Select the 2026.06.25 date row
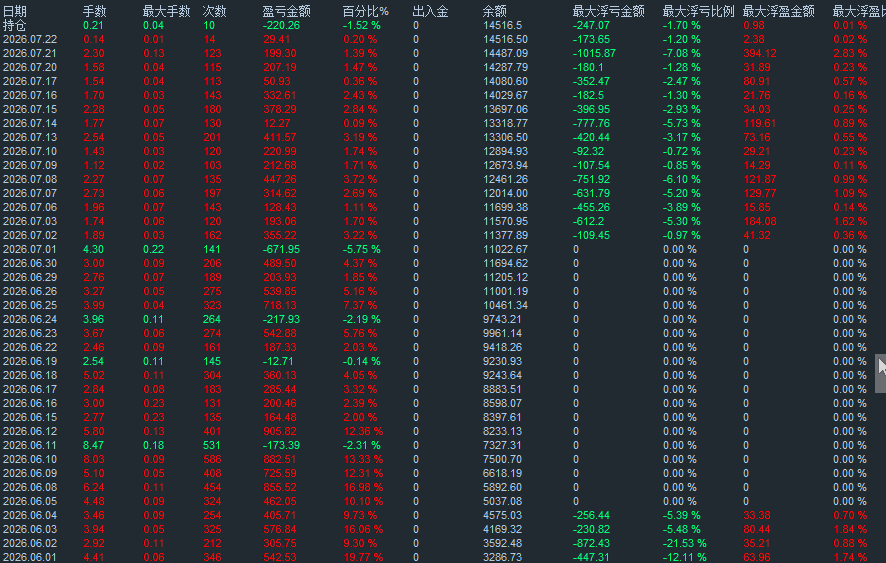This screenshot has height=563, width=886. (x=30, y=305)
